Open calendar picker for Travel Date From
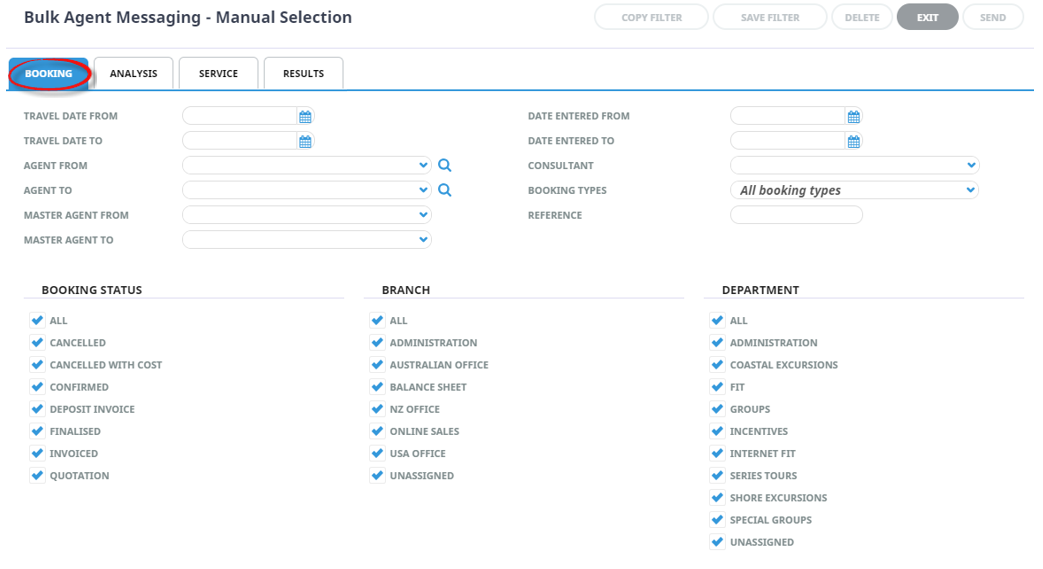Viewport: 1043px width, 569px height. pyautogui.click(x=305, y=116)
